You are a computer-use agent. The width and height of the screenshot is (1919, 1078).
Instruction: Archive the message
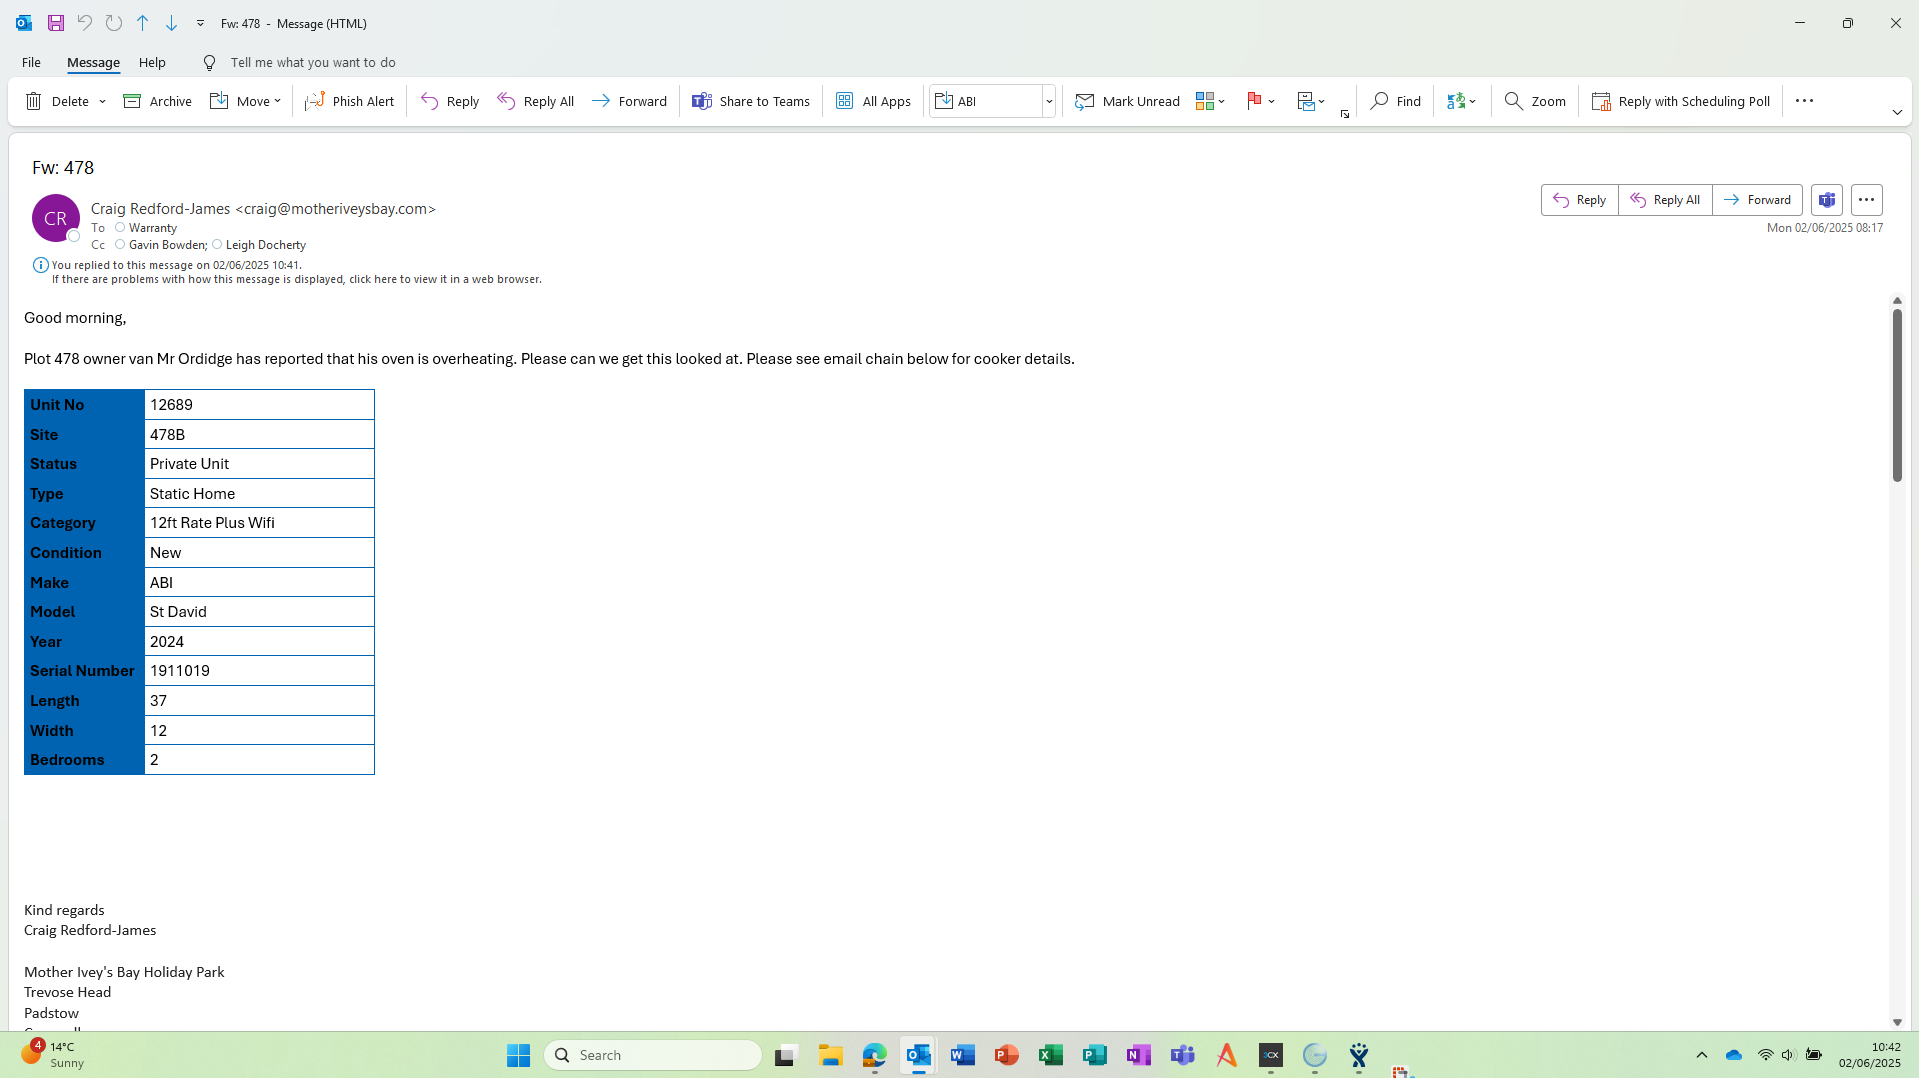pyautogui.click(x=157, y=101)
